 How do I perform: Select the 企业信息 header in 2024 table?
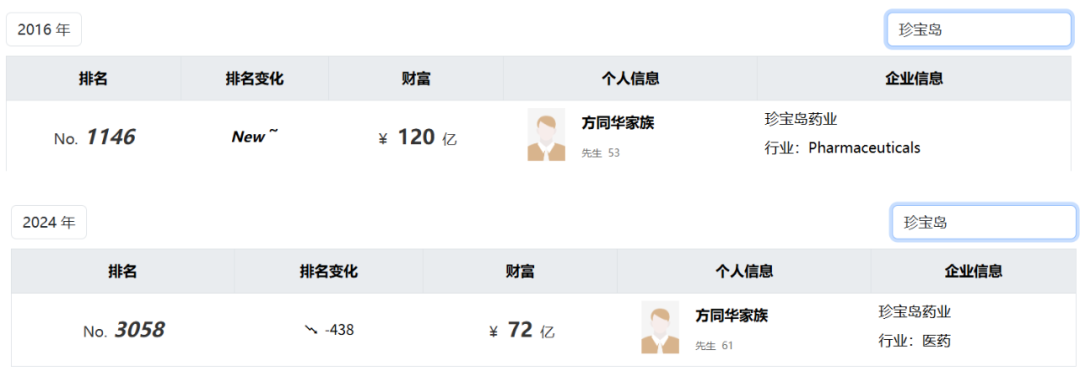tap(973, 271)
